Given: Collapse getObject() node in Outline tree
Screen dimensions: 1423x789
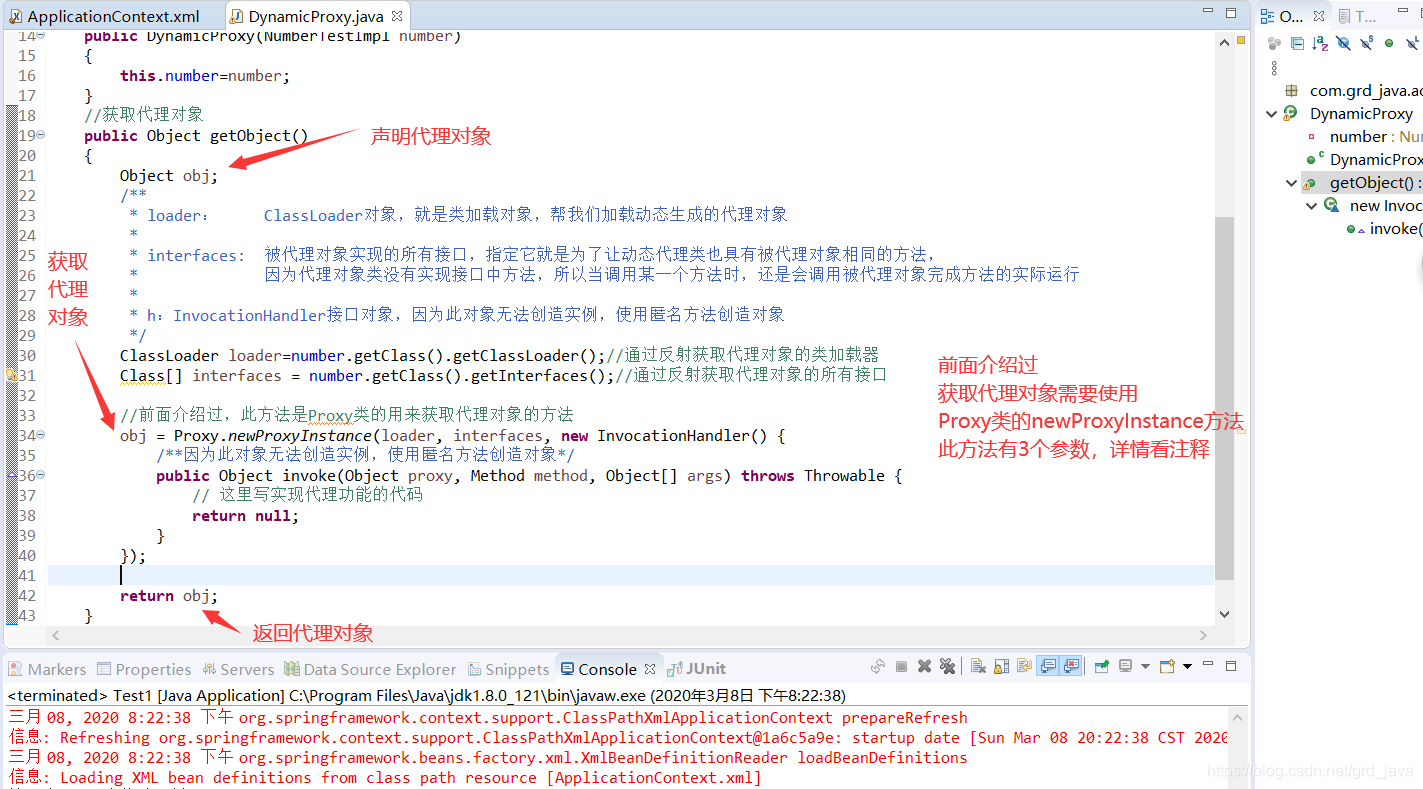Looking at the screenshot, I should click(1291, 183).
